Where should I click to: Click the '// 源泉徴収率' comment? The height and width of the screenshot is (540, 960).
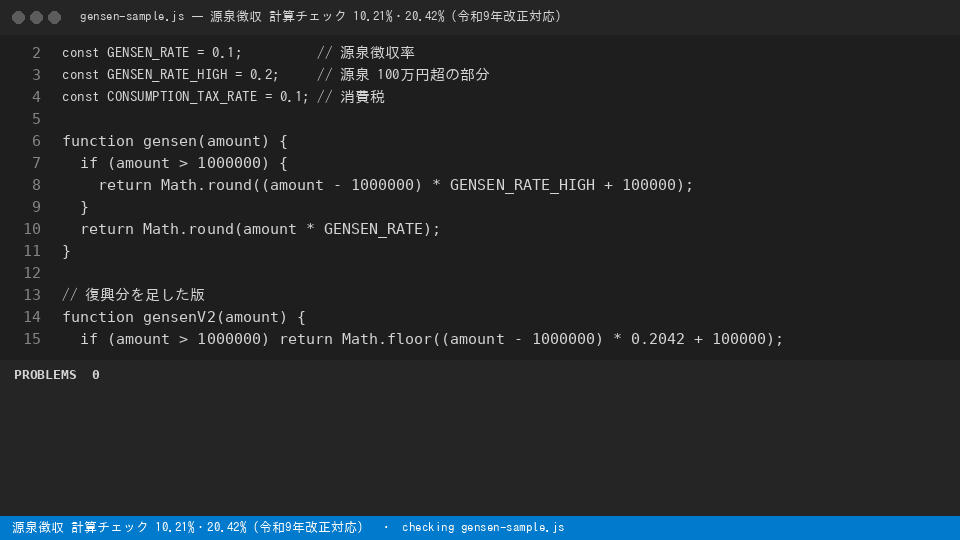pyautogui.click(x=366, y=53)
